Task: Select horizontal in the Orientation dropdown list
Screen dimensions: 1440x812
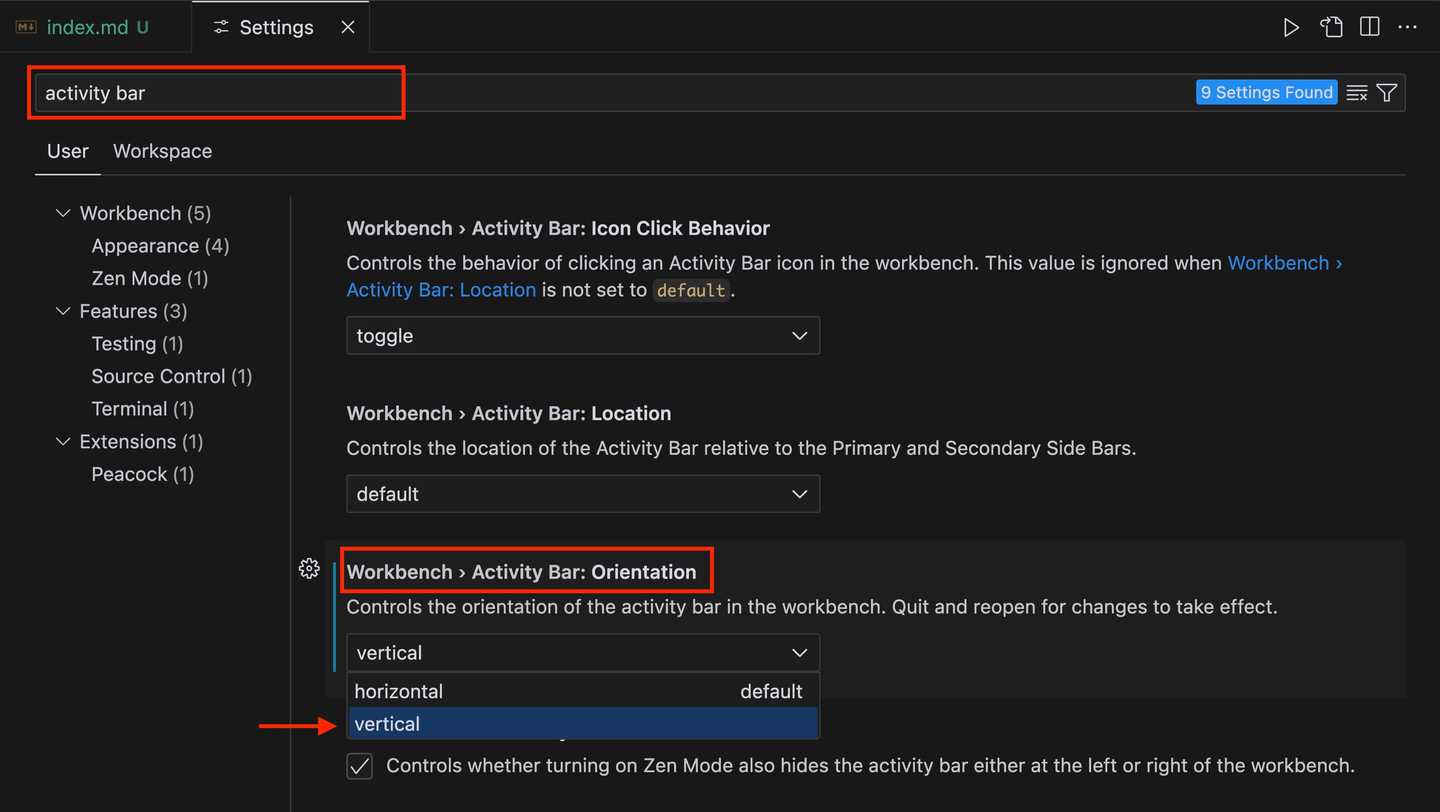Action: pos(399,691)
